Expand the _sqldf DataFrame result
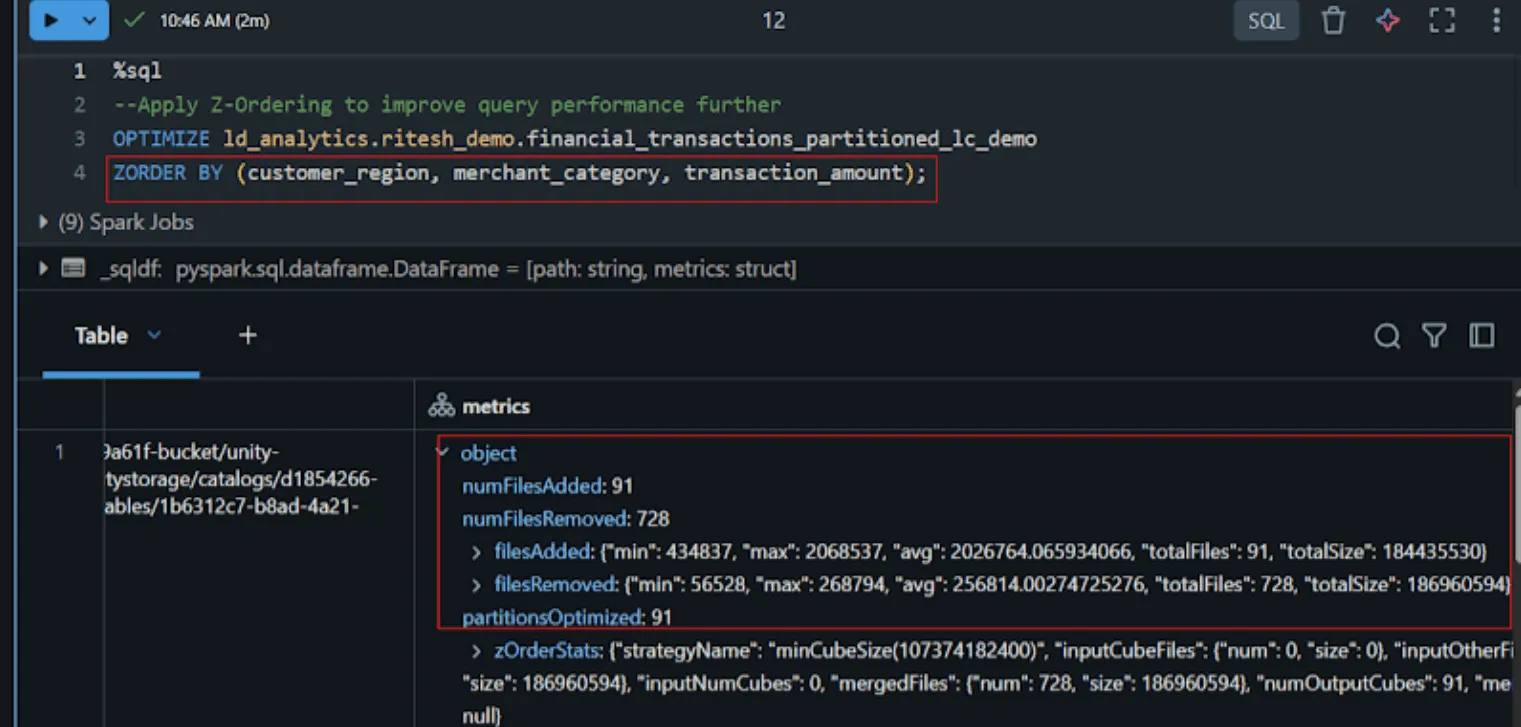The width and height of the screenshot is (1521, 727). [41, 268]
